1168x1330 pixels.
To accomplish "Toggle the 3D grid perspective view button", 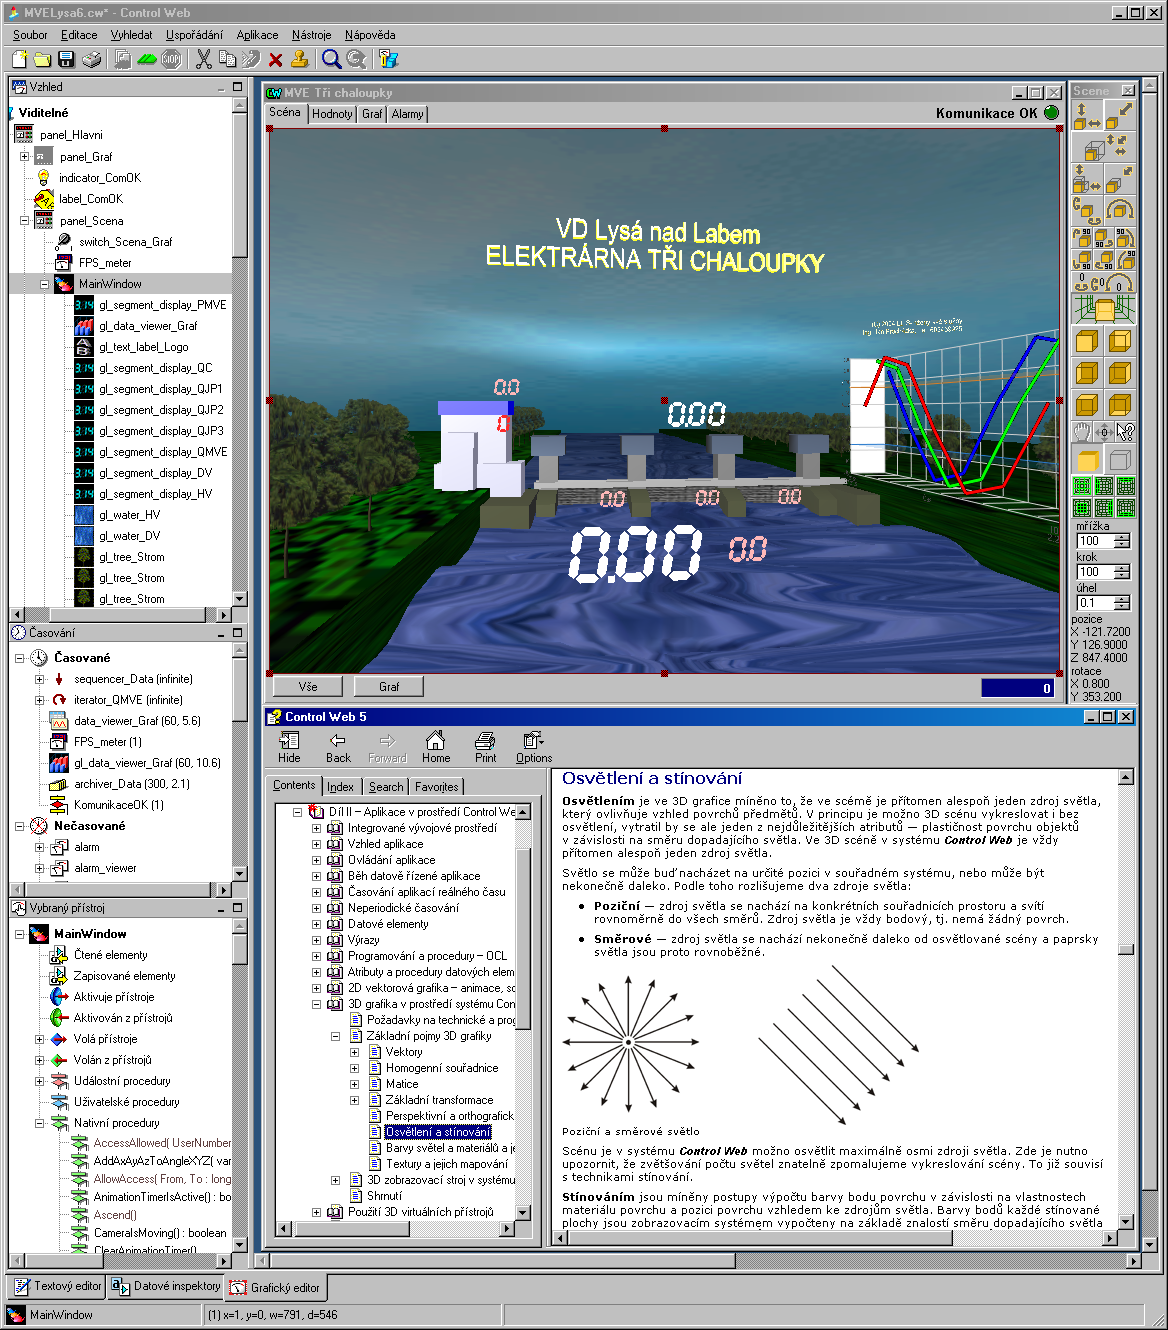I will [1104, 307].
